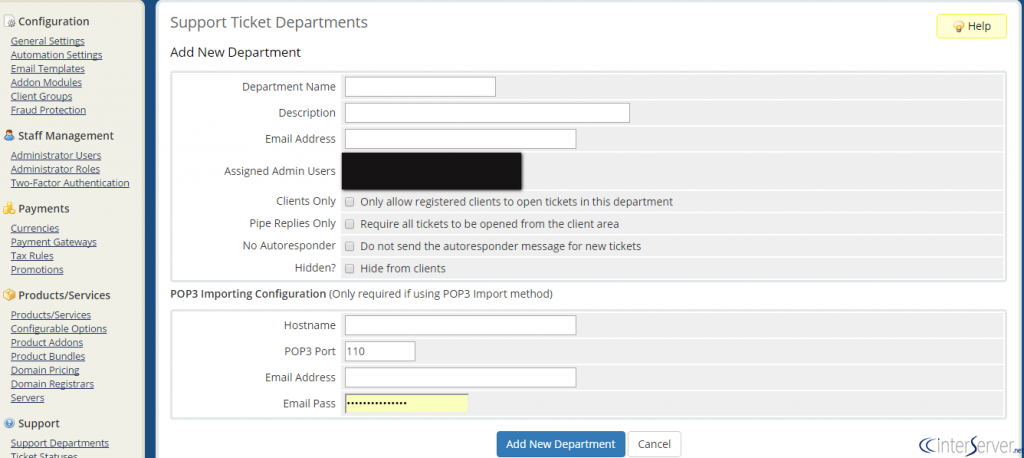Click the Support question mark icon
Image resolution: width=1024 pixels, height=458 pixels.
pos(9,423)
